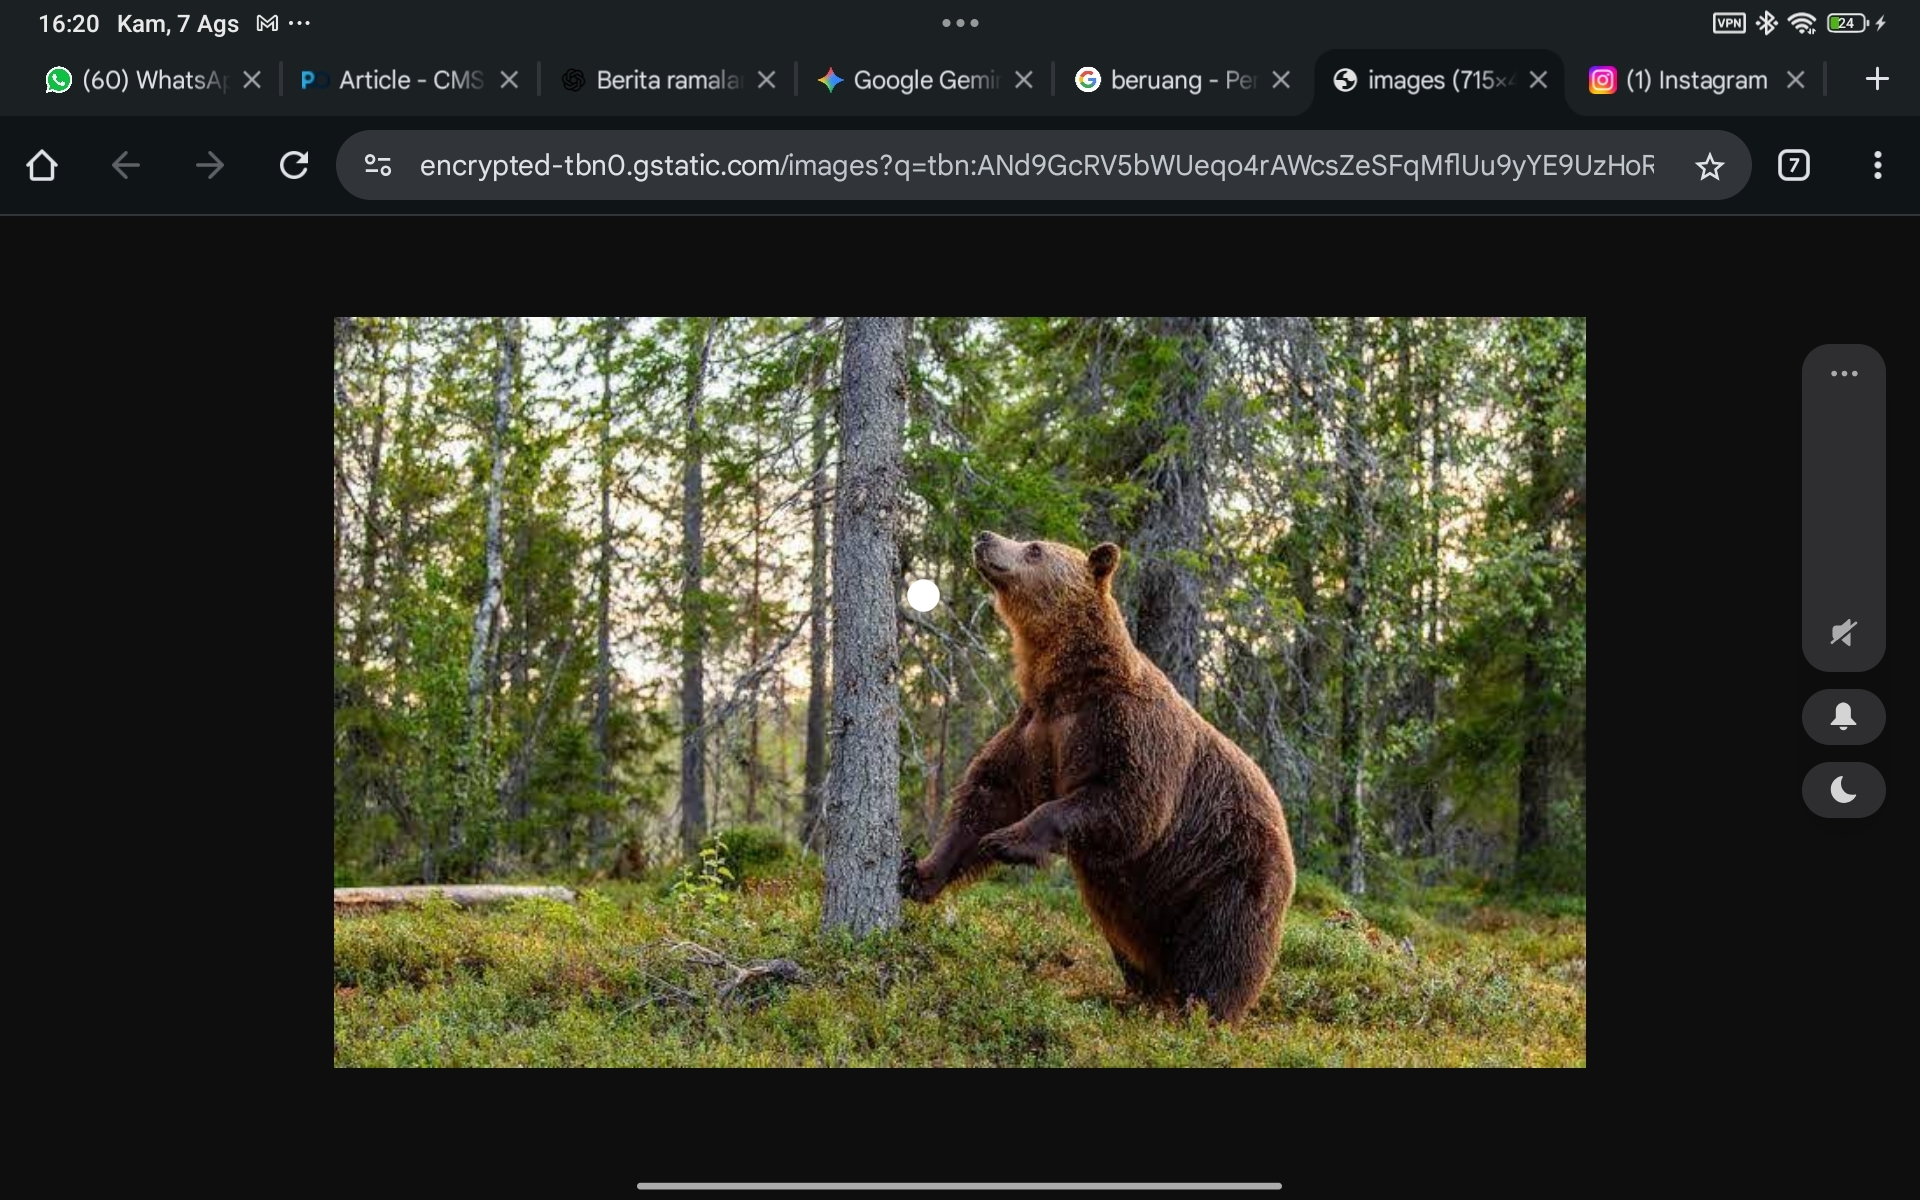
Task: Click the address bar URL field
Action: pos(1035,165)
